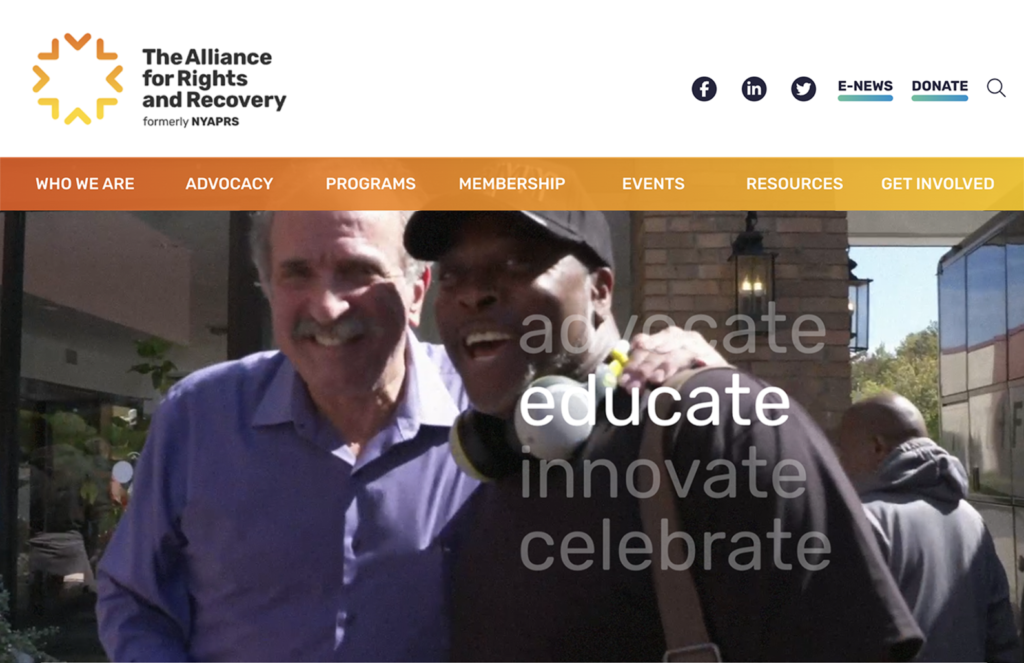This screenshot has height=663, width=1024.
Task: Open the ADVOCACY menu
Action: 229,184
